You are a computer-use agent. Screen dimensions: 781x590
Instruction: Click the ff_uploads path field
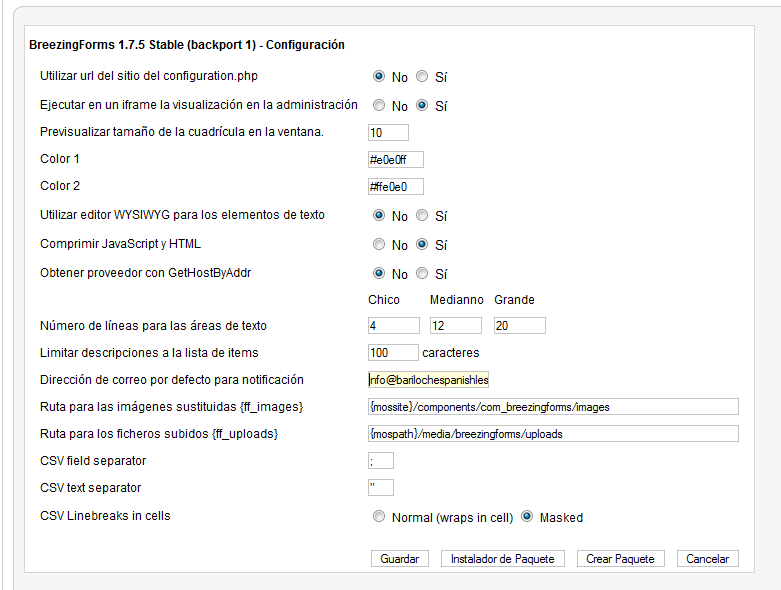tap(553, 434)
